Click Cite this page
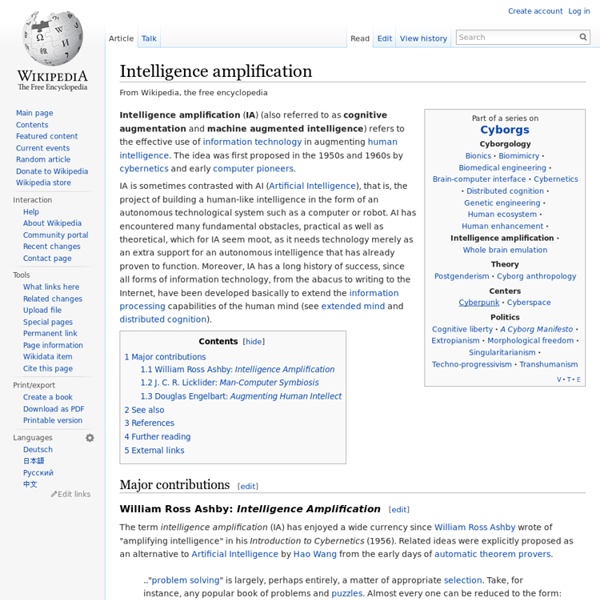The image size is (600, 600). [48, 368]
